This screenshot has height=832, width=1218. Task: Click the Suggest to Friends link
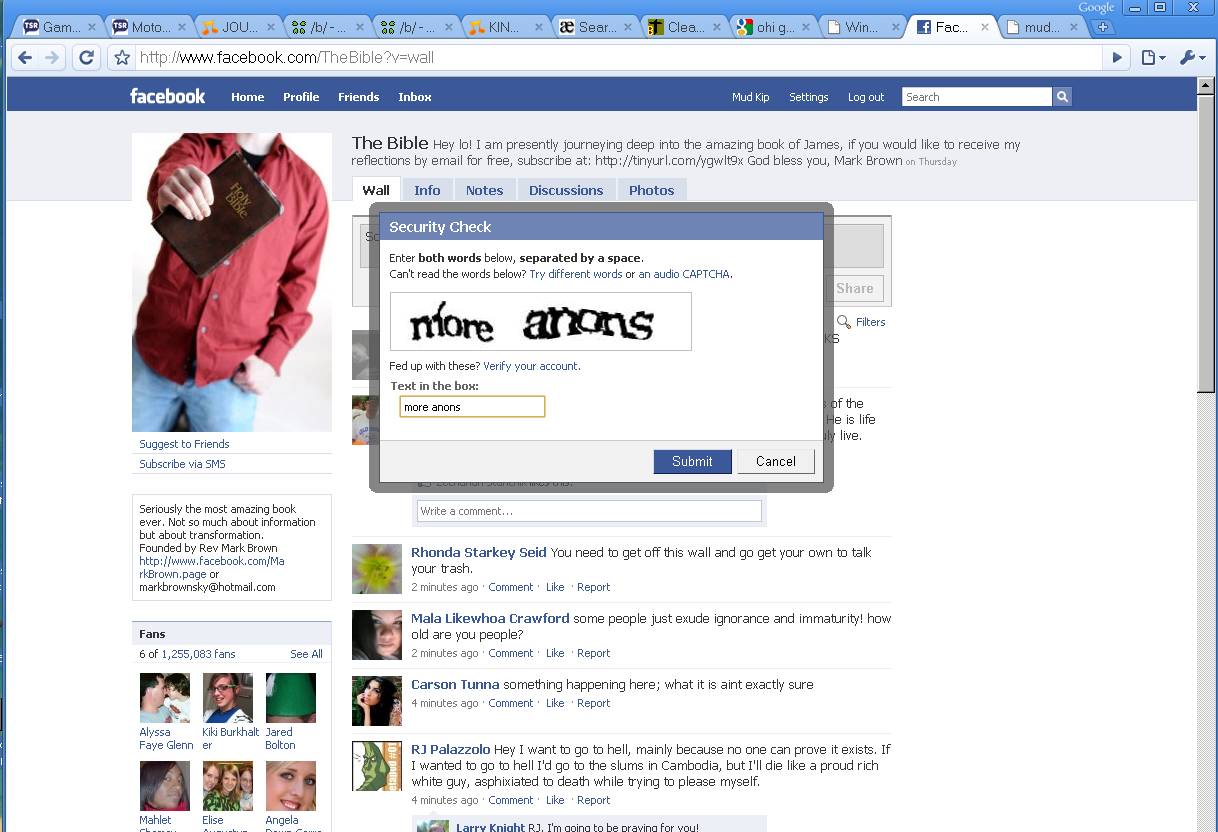pos(184,444)
